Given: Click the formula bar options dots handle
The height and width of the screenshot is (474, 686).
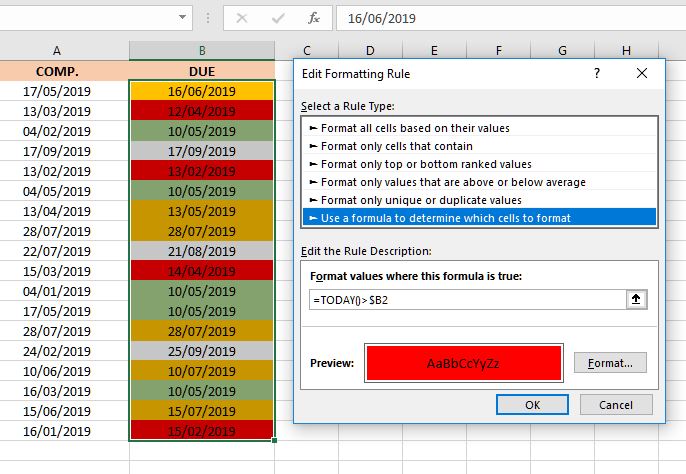Looking at the screenshot, I should (208, 18).
